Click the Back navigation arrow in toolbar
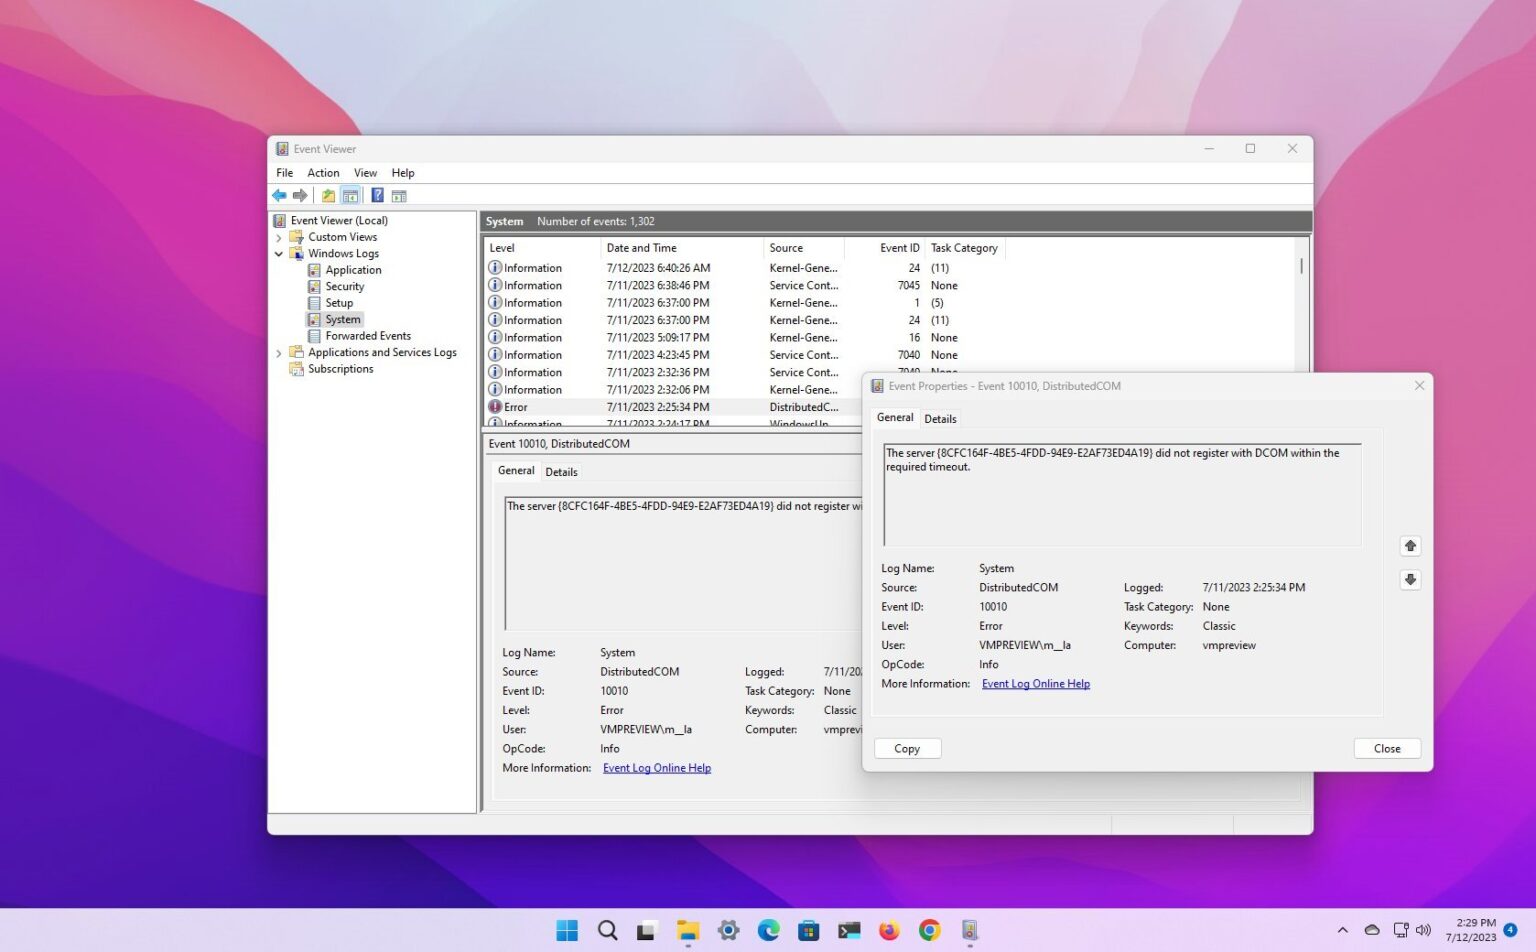The height and width of the screenshot is (952, 1536). tap(280, 195)
